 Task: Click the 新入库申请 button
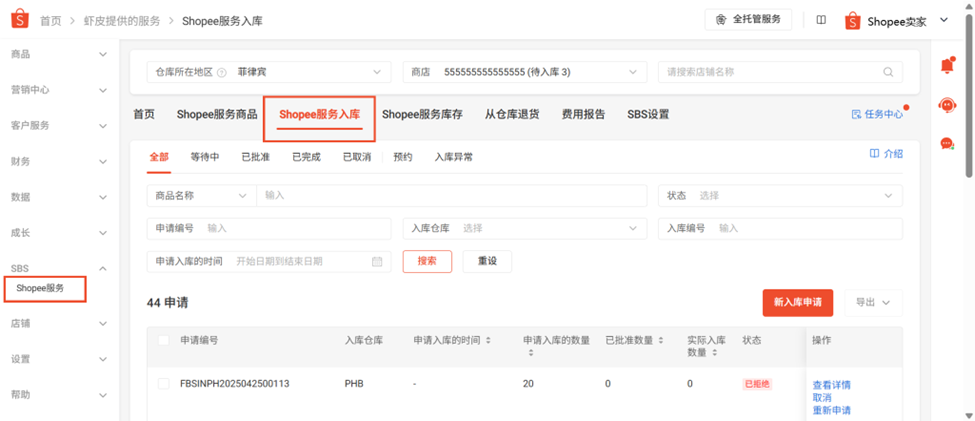point(798,302)
